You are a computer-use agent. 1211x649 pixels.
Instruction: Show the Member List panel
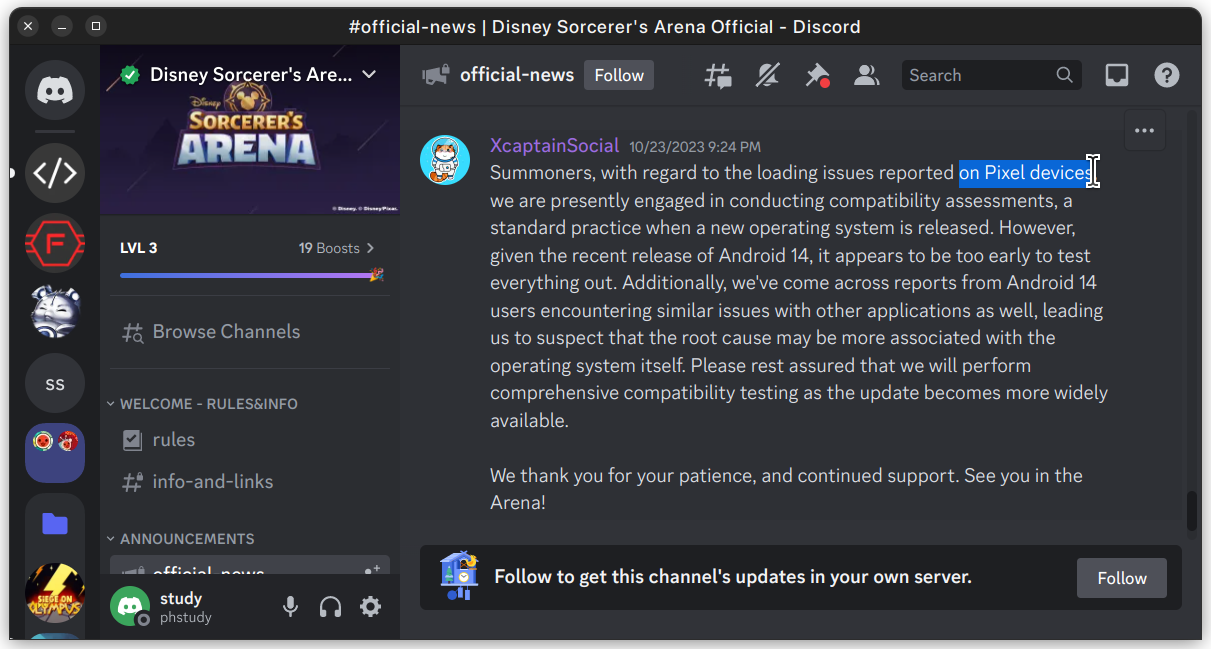(x=866, y=75)
